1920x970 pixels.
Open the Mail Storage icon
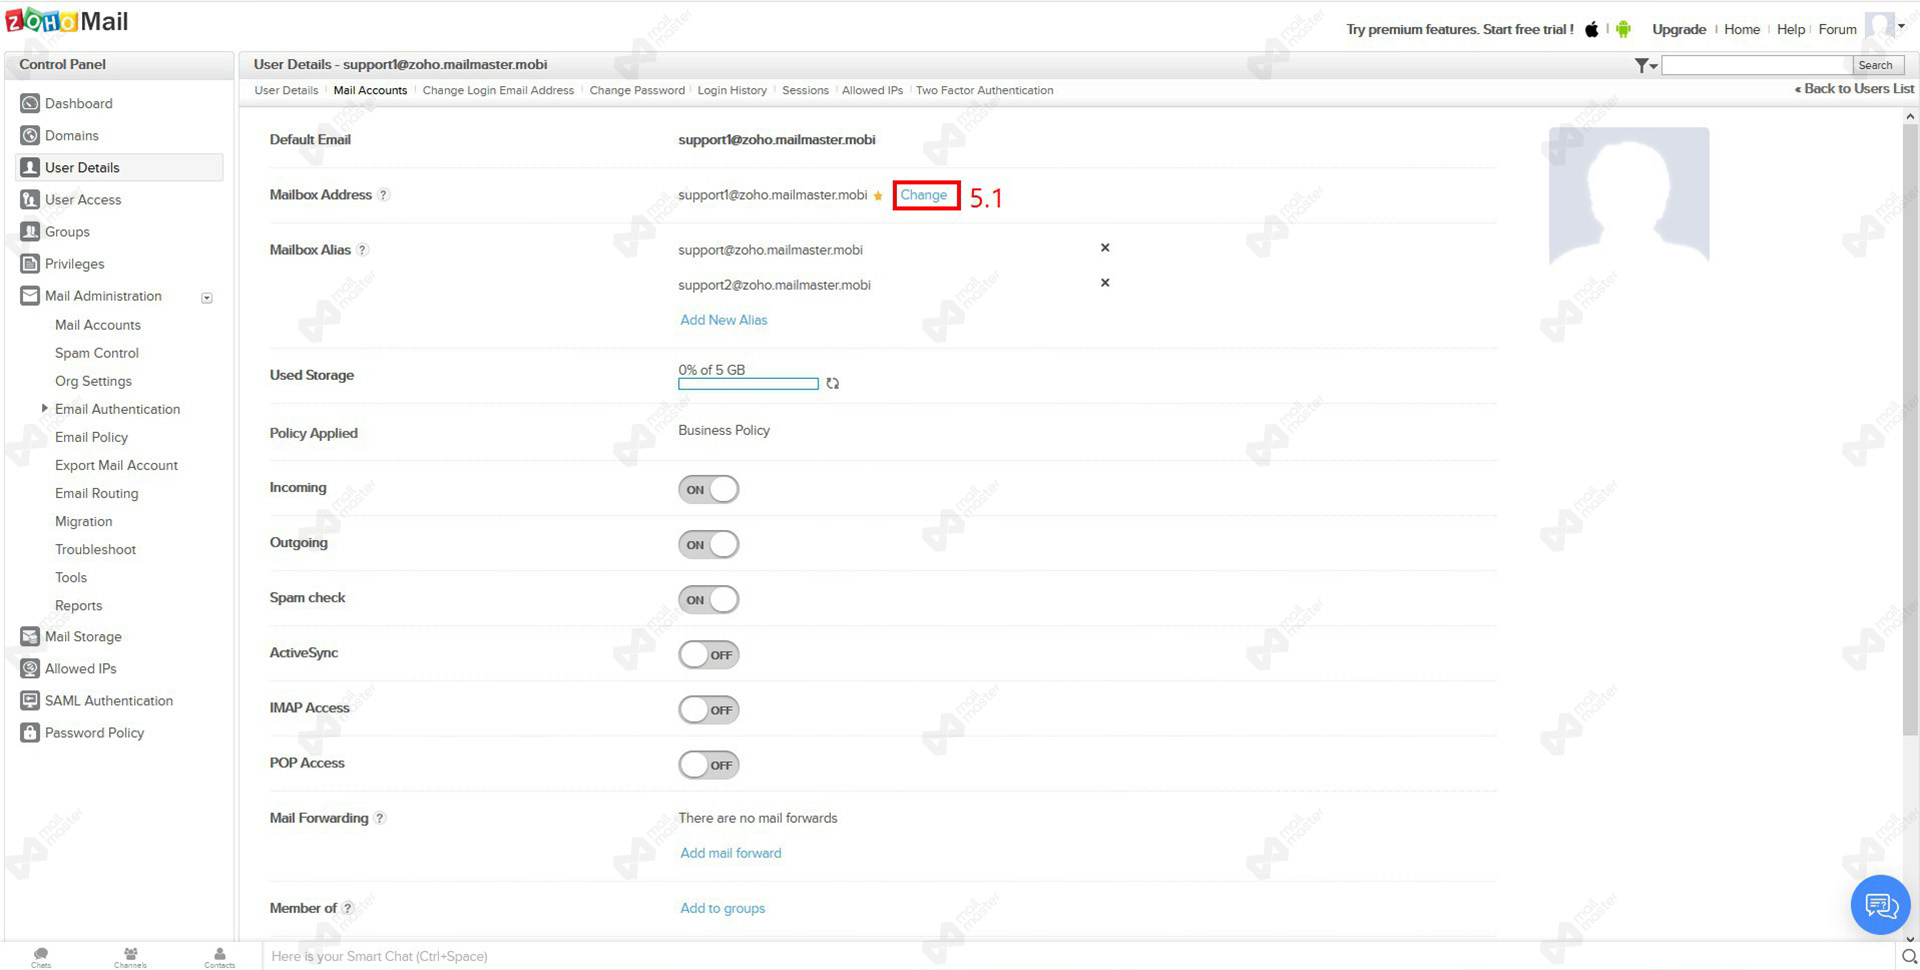[x=30, y=636]
